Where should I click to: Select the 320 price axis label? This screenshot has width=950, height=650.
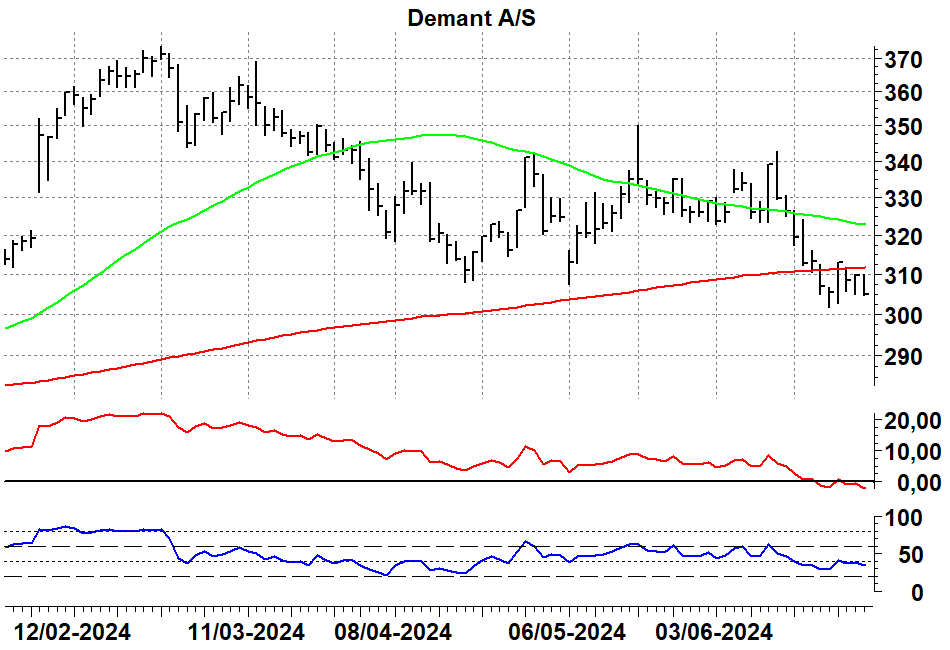[x=903, y=237]
